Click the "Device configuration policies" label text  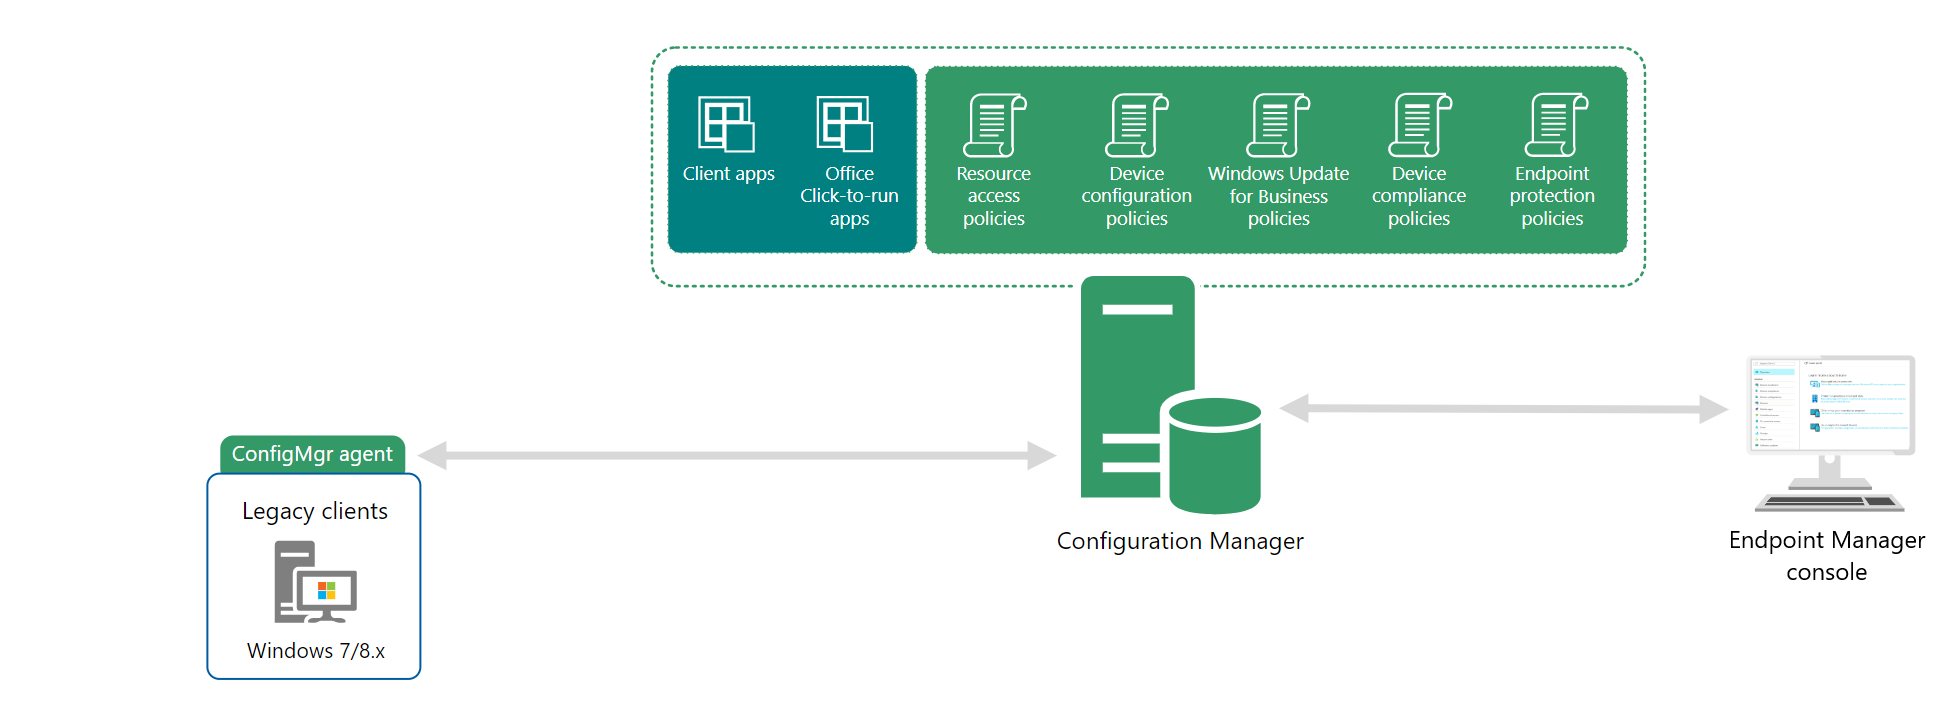1137,196
